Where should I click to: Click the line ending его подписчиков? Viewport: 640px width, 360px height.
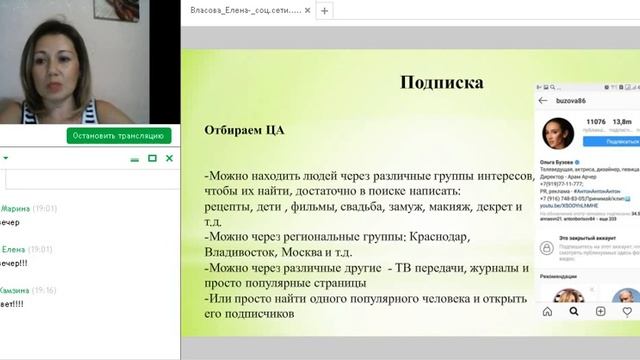pyautogui.click(x=249, y=314)
